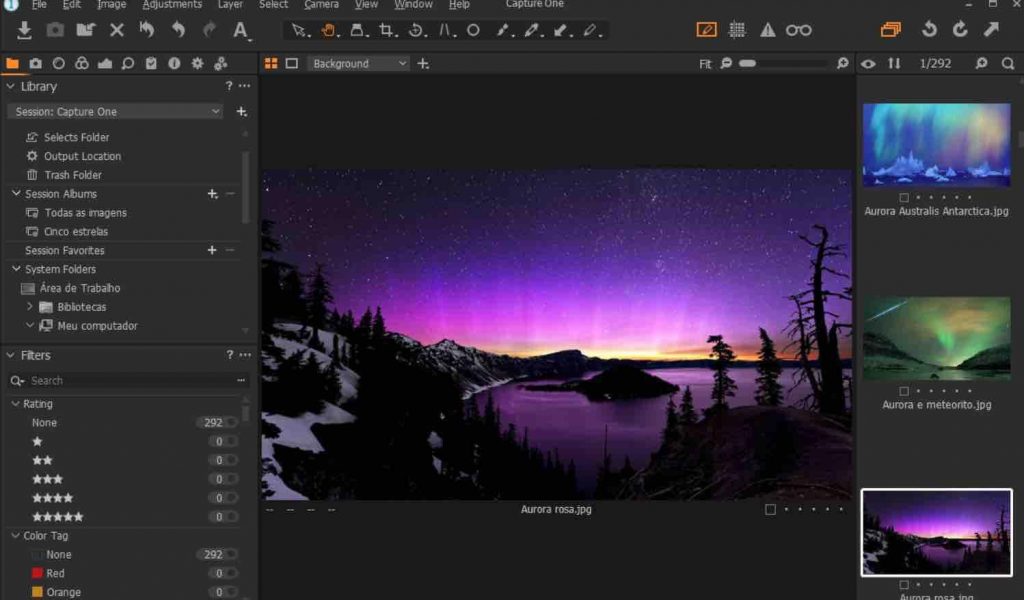Screen dimensions: 1024x600
Task: Select the Selection cursor tool
Action: click(x=300, y=30)
